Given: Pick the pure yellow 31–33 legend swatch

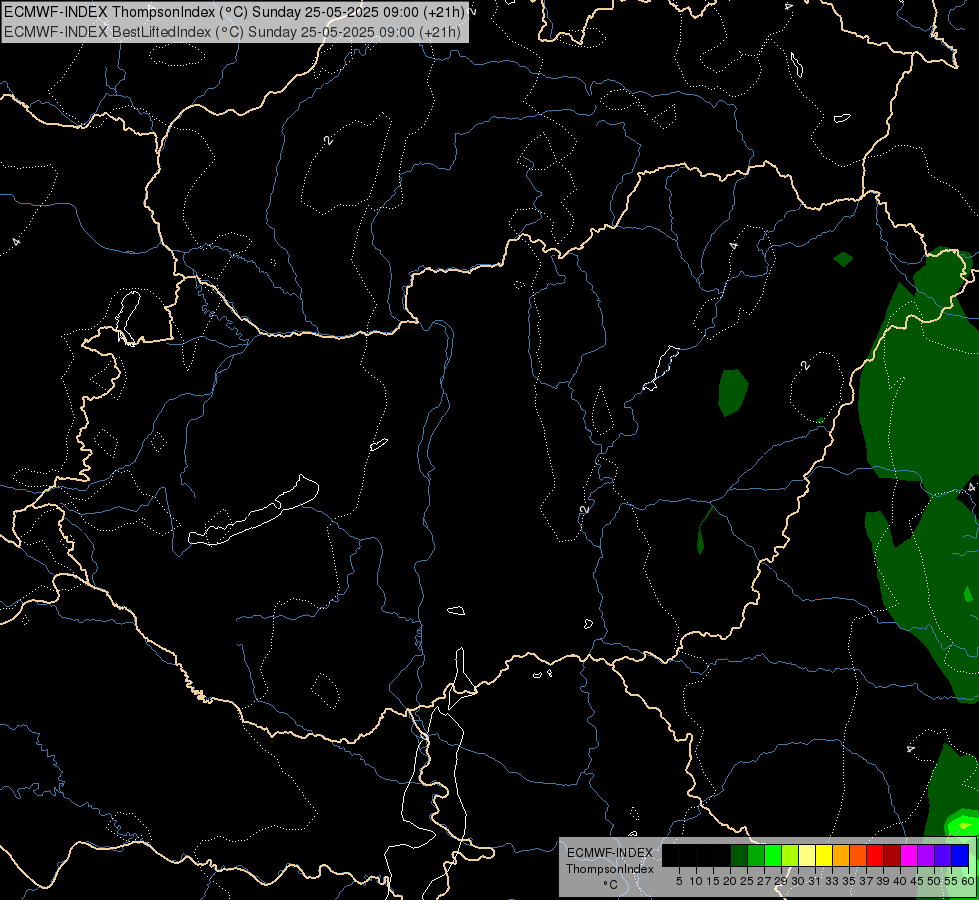Looking at the screenshot, I should point(824,855).
